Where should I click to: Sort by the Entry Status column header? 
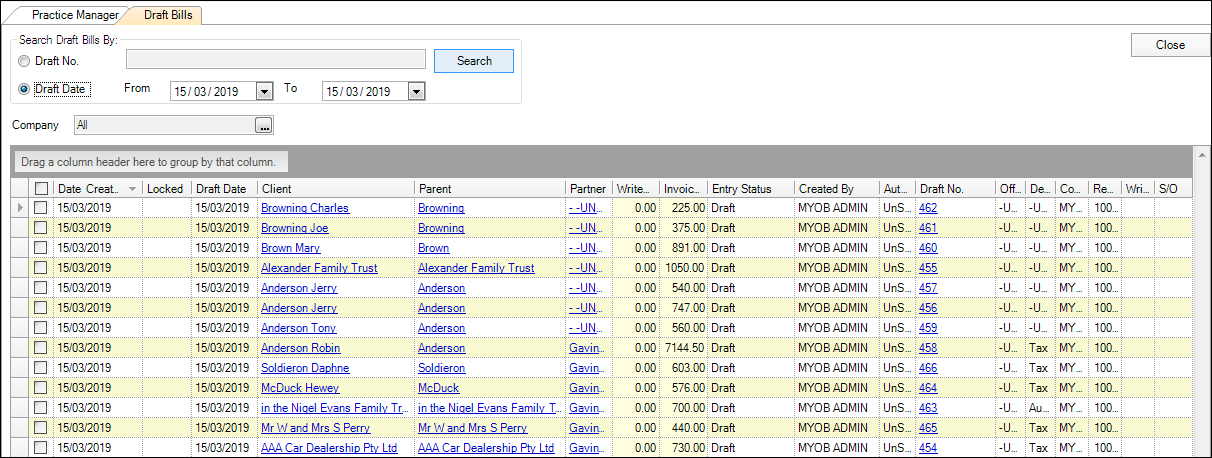coord(741,188)
